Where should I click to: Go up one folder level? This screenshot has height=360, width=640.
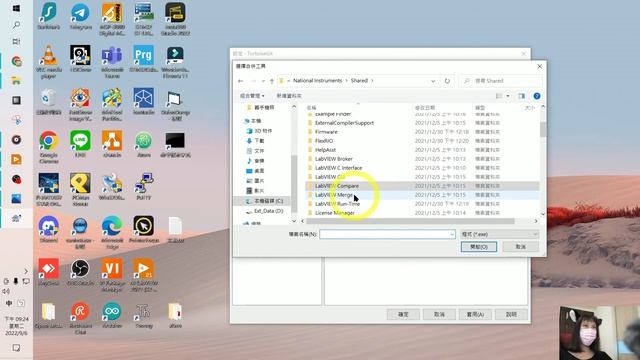click(271, 81)
